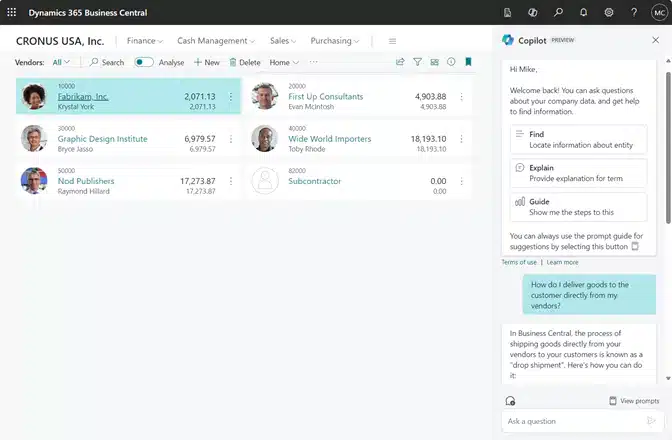Open the Fabrikam, Inc. vendor link
The image size is (672, 440).
(x=83, y=96)
